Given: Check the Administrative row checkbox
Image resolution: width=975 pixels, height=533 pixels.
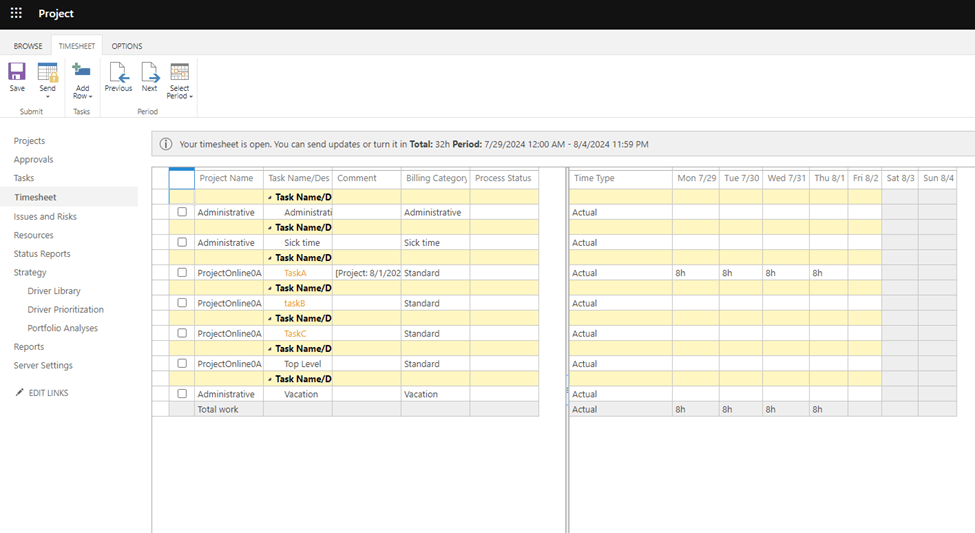Looking at the screenshot, I should pyautogui.click(x=182, y=211).
